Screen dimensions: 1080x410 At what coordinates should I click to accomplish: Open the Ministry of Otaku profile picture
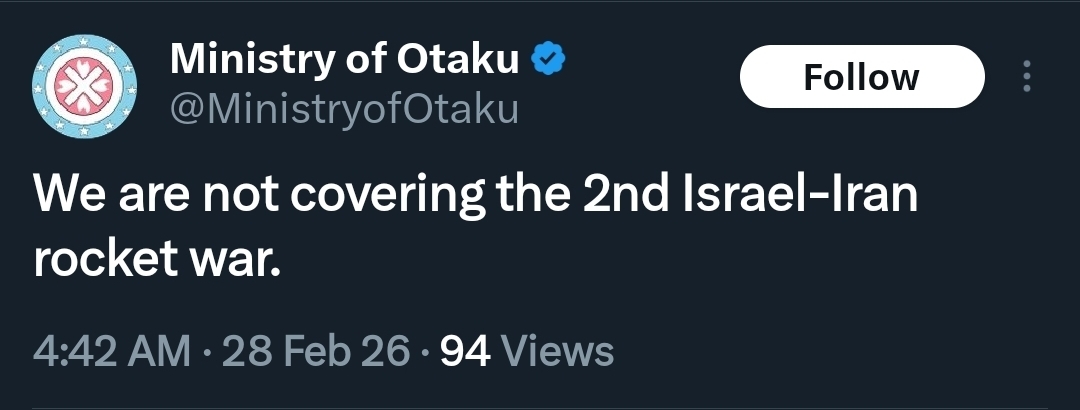click(85, 86)
